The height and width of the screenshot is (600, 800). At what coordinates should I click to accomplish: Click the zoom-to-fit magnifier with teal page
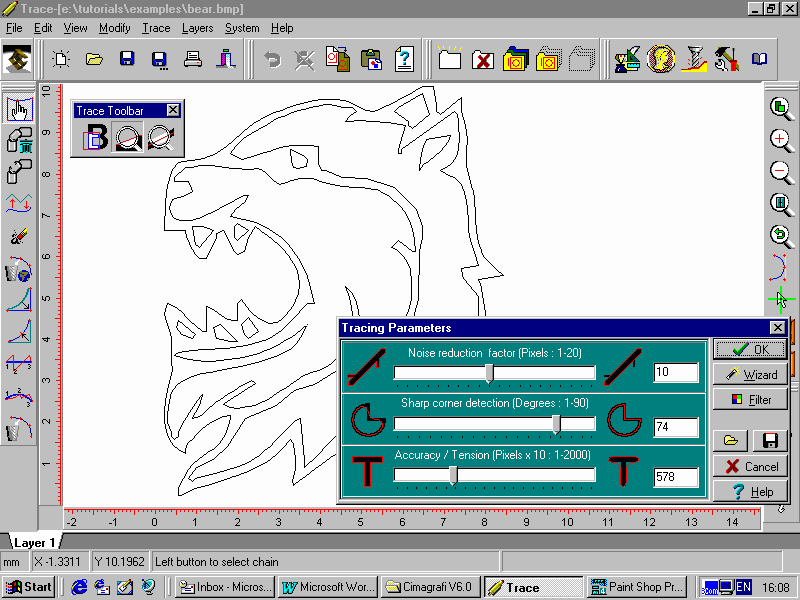pos(781,204)
